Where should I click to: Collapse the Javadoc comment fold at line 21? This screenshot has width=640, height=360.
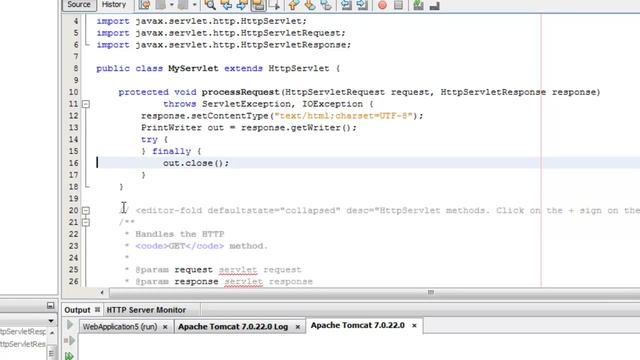click(x=86, y=222)
